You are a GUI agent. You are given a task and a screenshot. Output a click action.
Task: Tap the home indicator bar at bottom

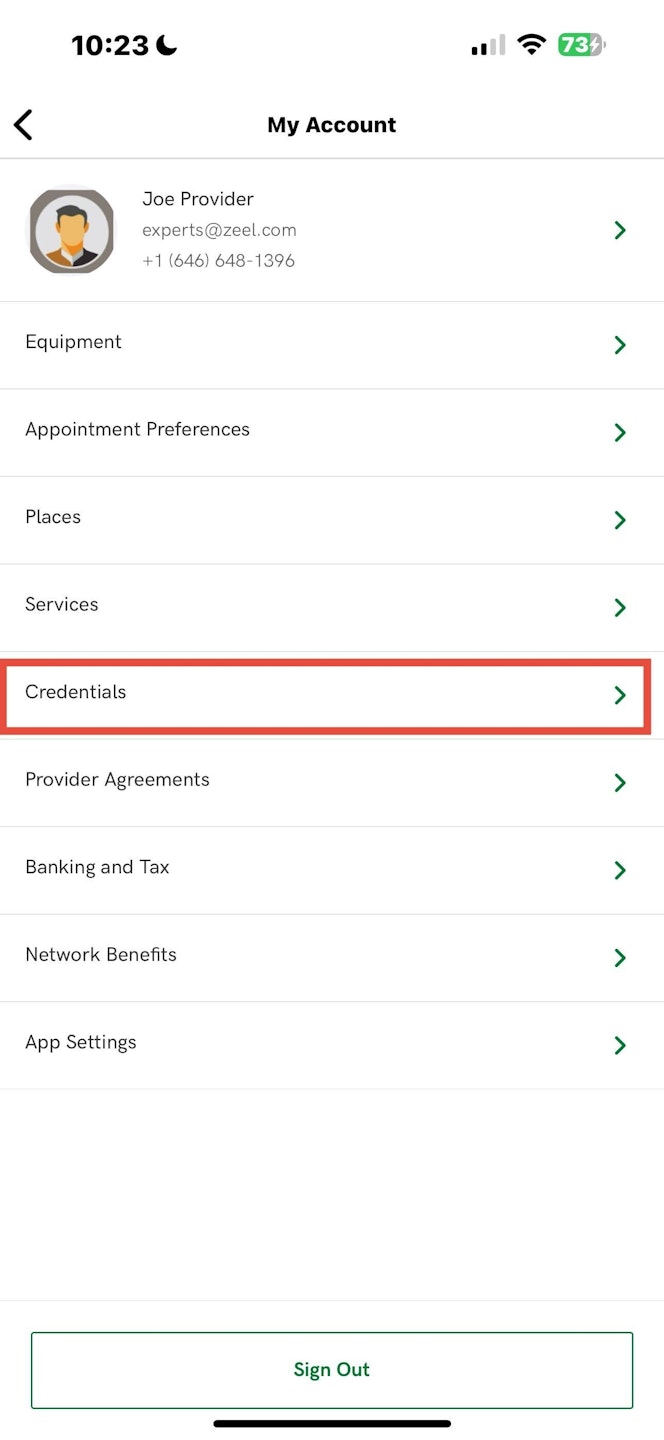coord(332,1423)
